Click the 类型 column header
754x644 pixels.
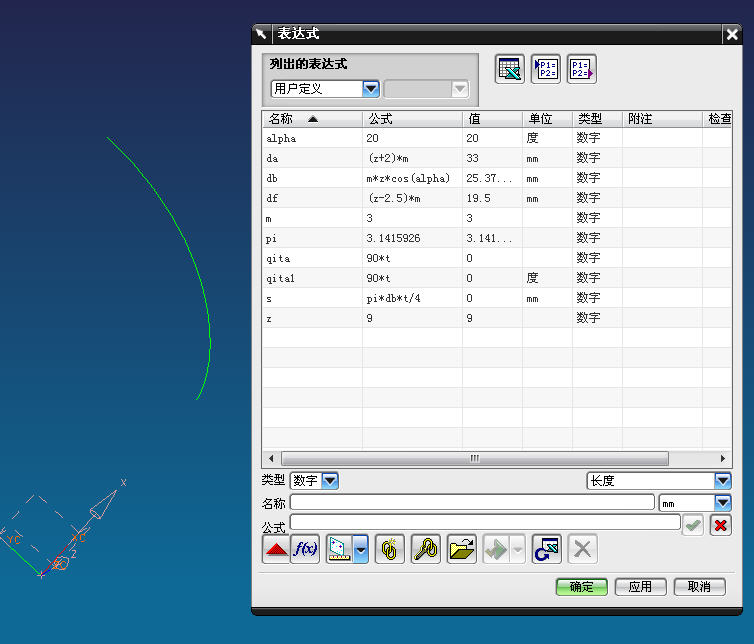[597, 119]
